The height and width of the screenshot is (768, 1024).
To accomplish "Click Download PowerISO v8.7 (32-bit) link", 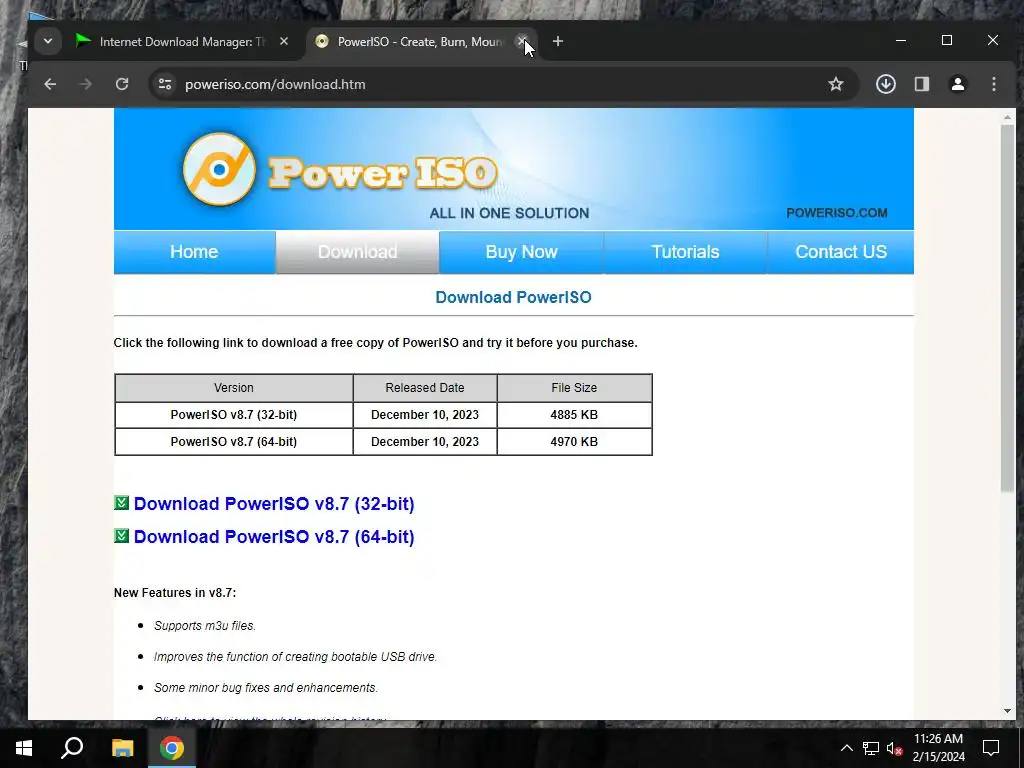I will 274,504.
